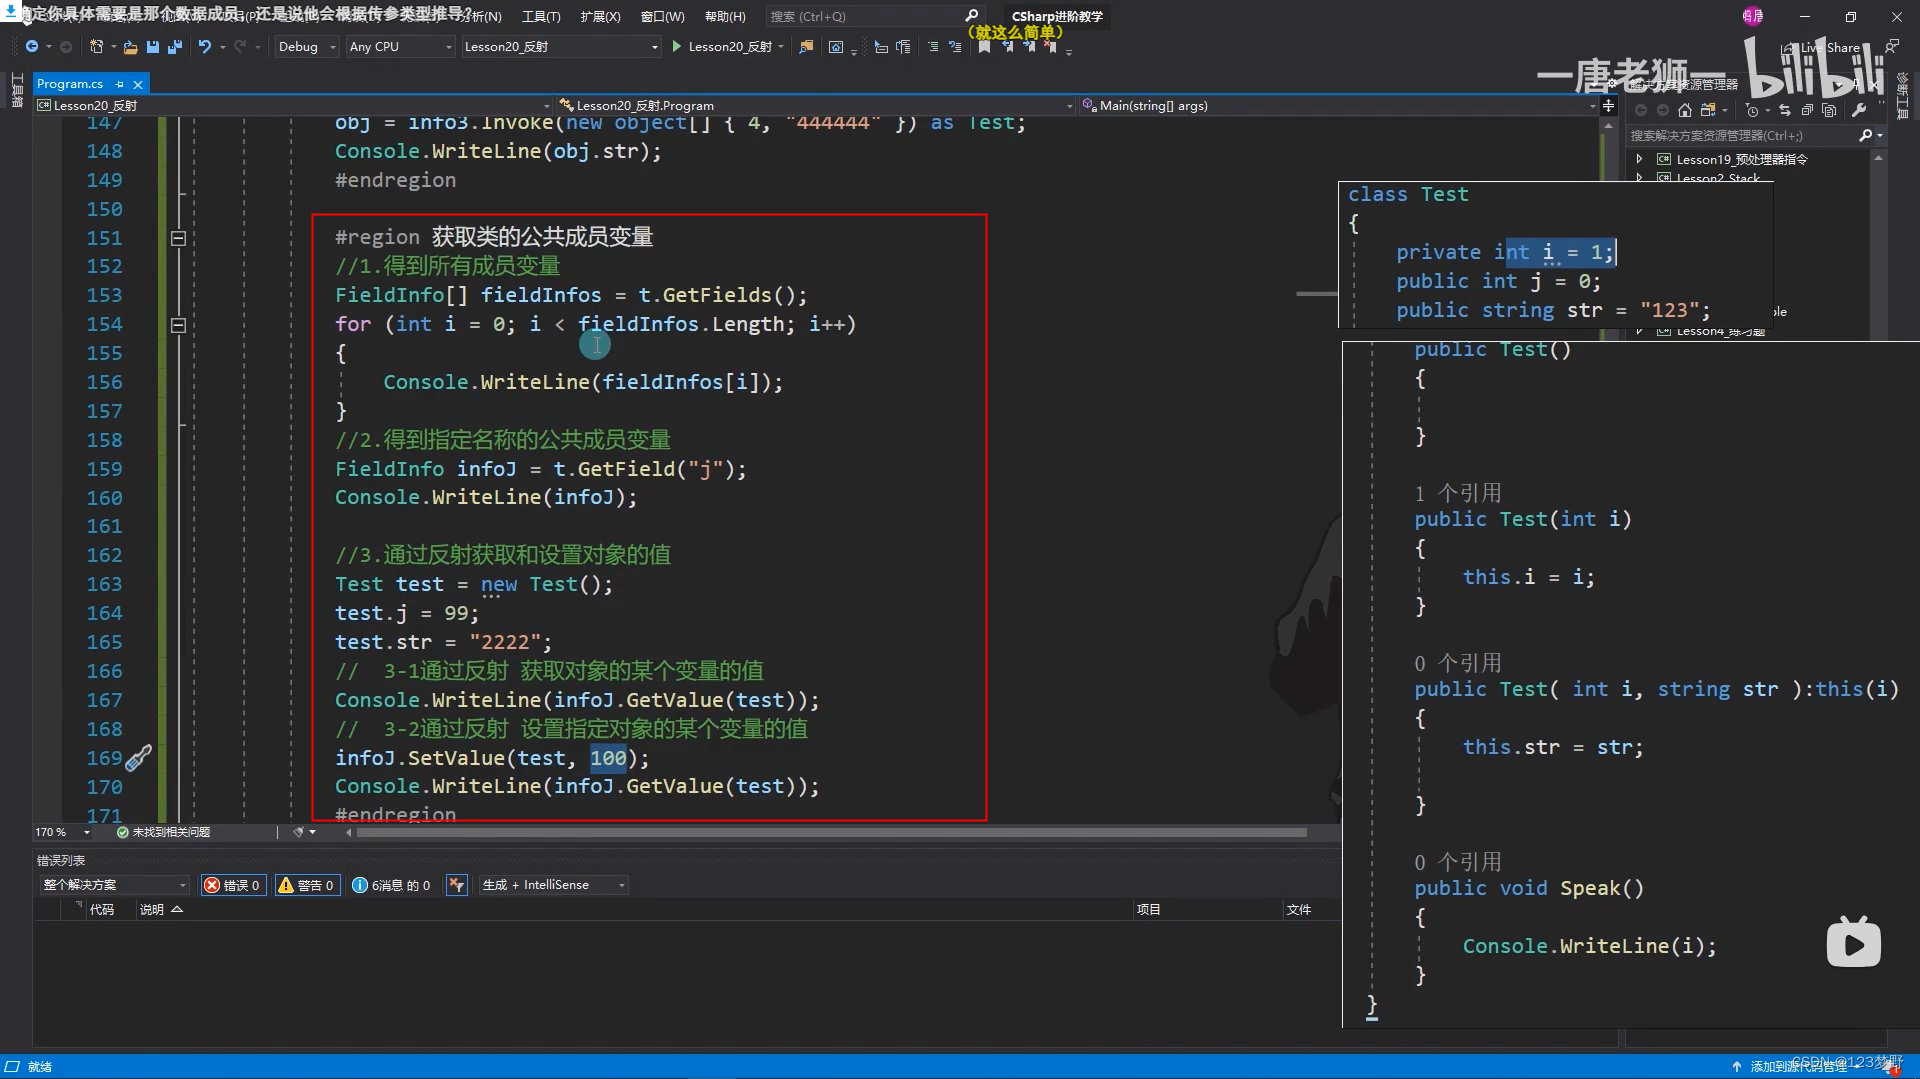Viewport: 1920px width, 1079px height.
Task: Open Solution Explorer properties wrench icon
Action: click(1859, 110)
